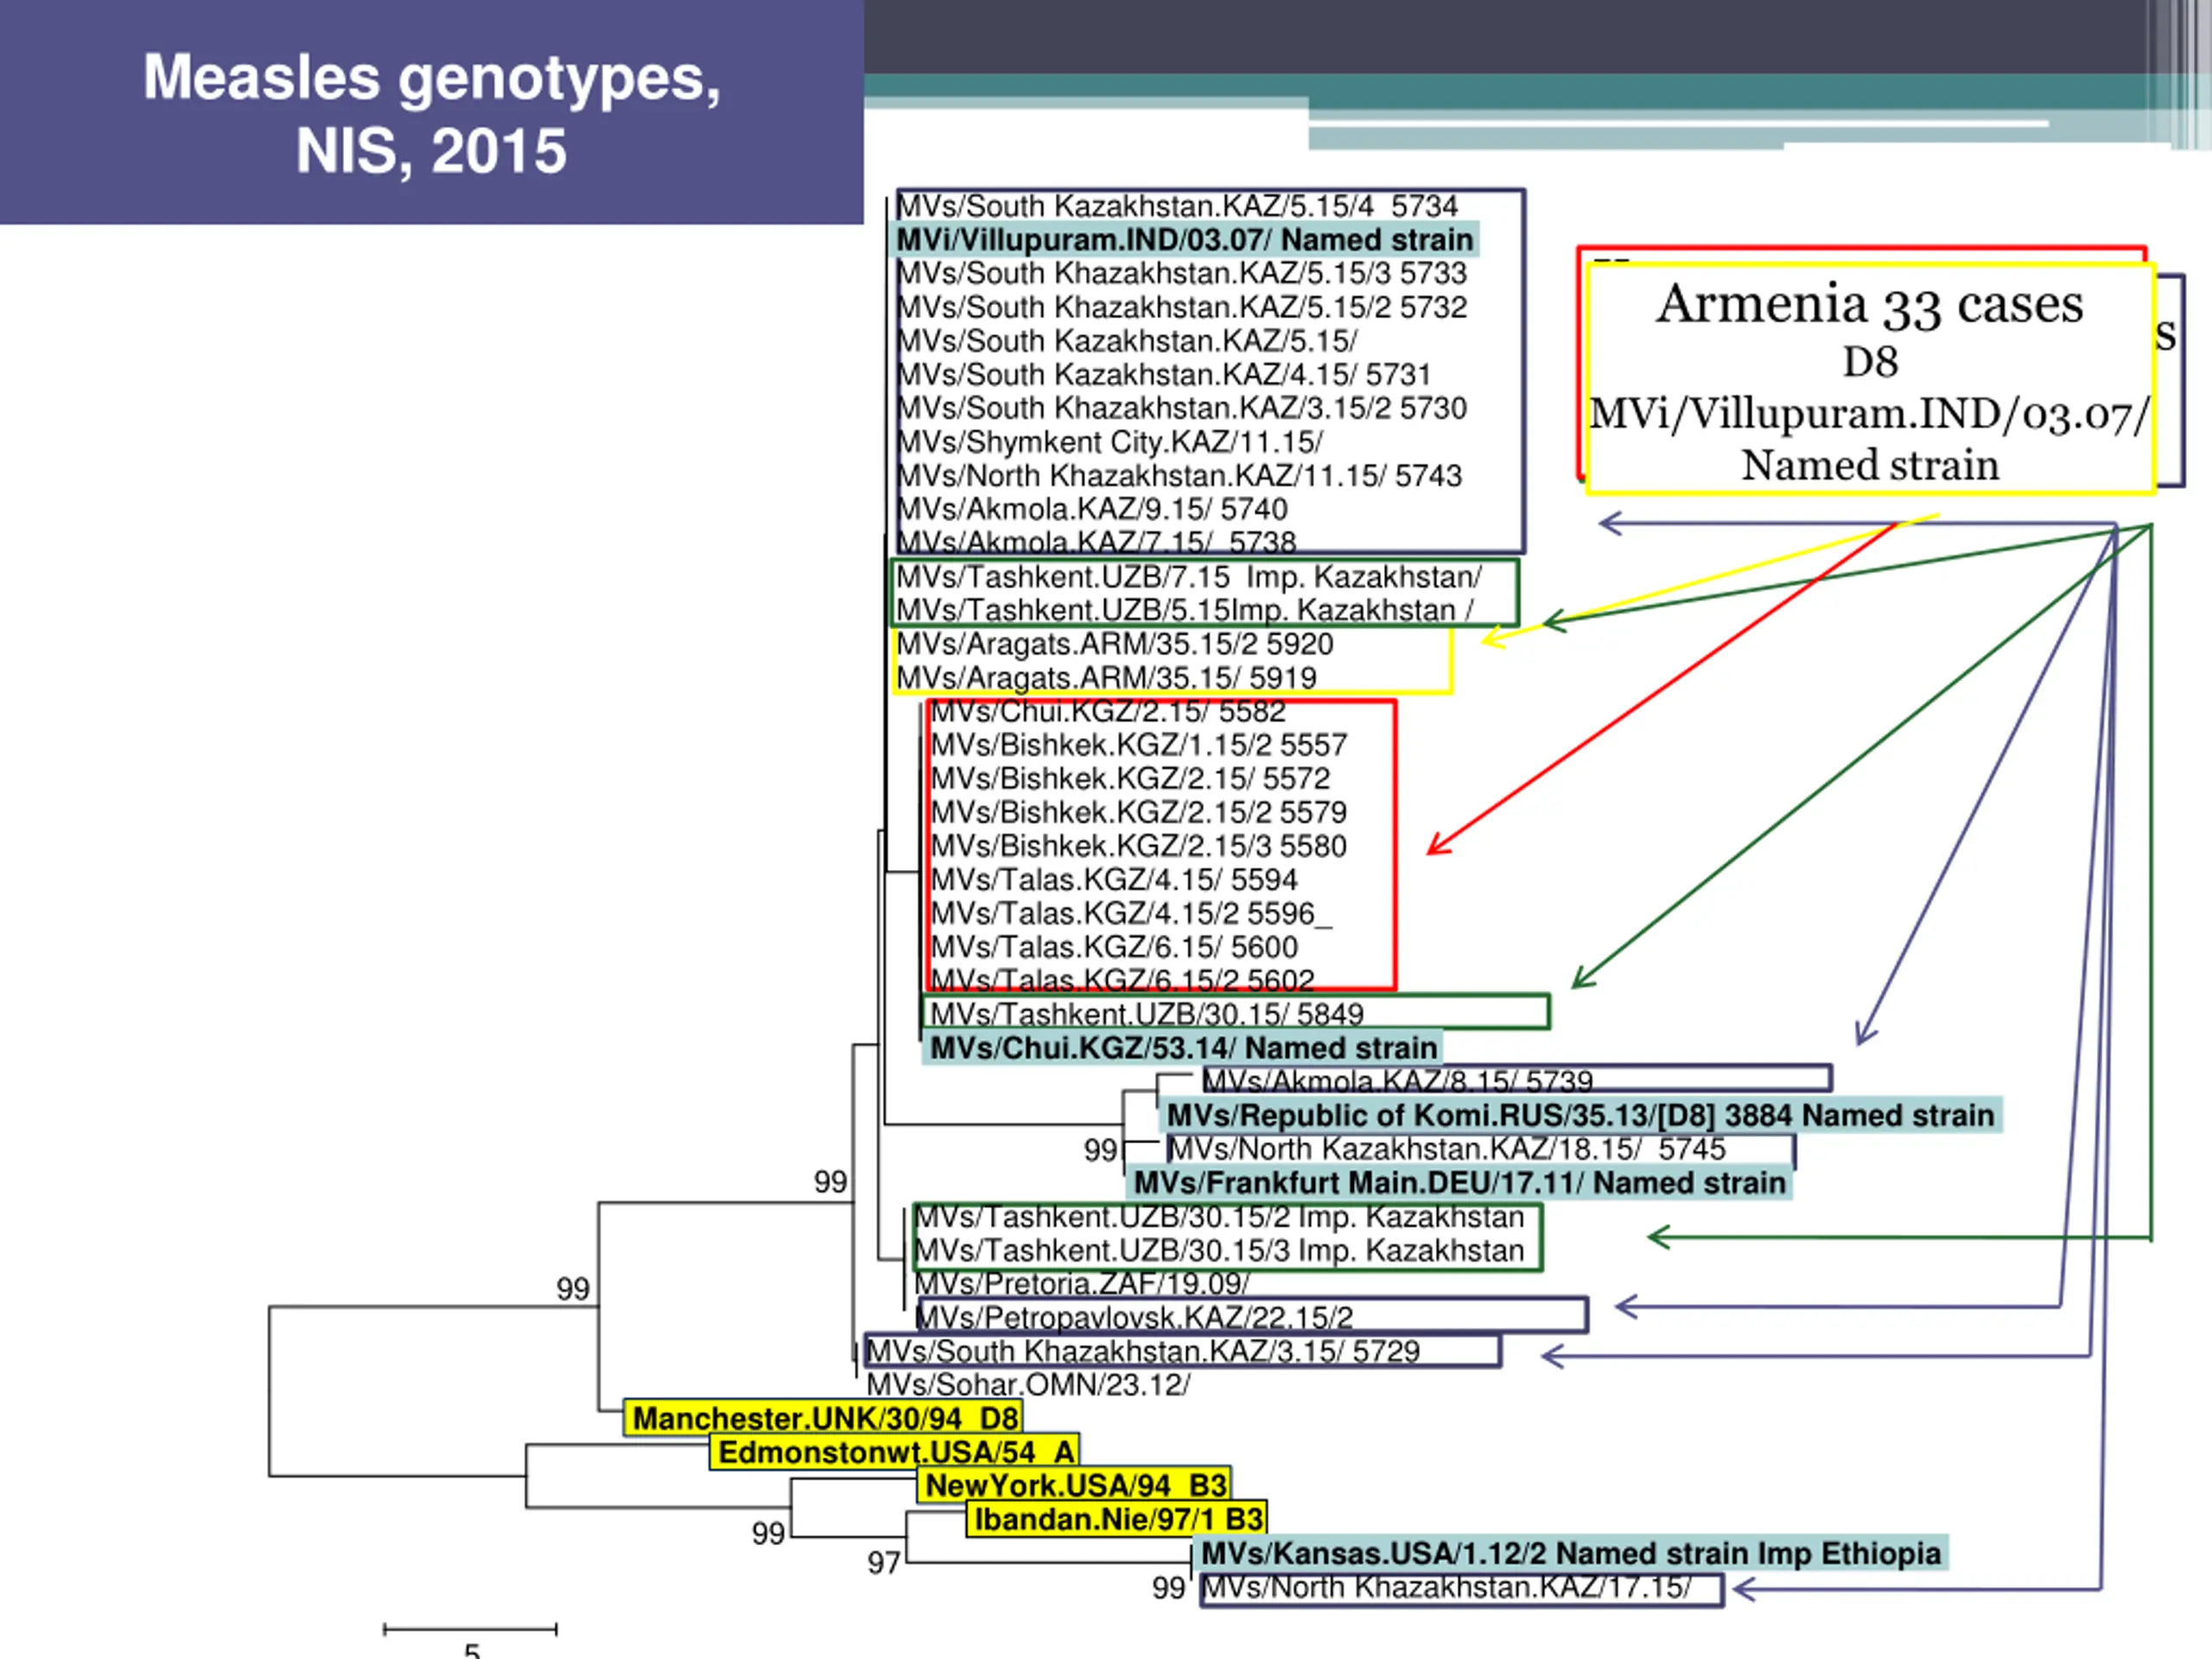Click the yellow 'Edmonstonwt.USA/54 A' reference label
This screenshot has height=1659, width=2212.
[x=896, y=1452]
